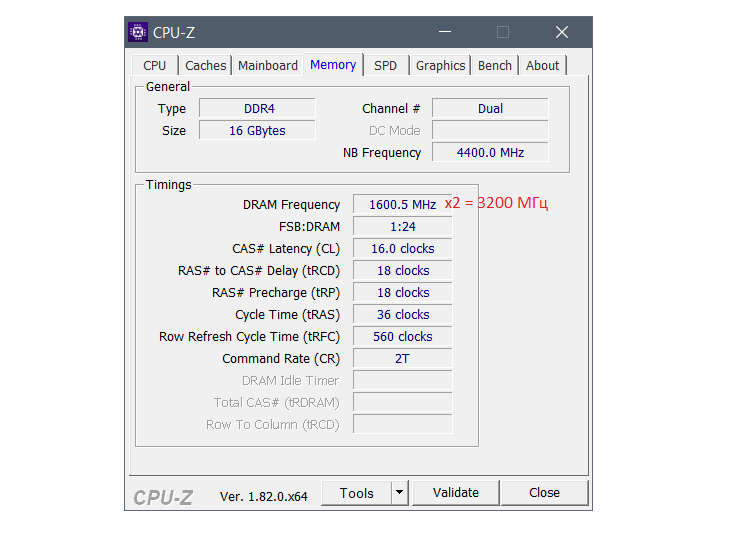Click the Tools button

(356, 493)
